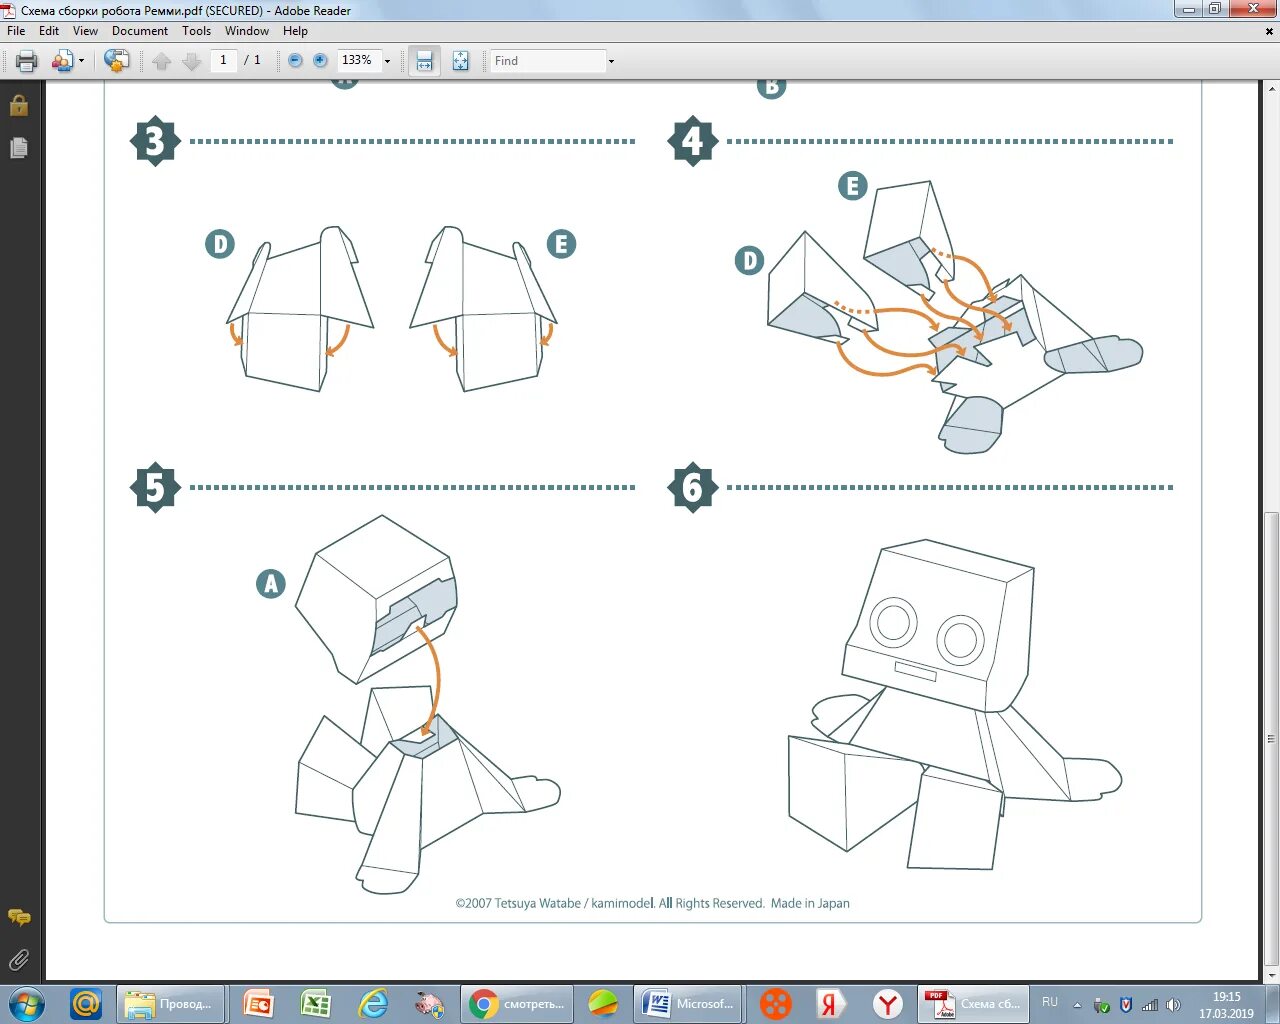Image resolution: width=1280 pixels, height=1024 pixels.
Task: Open the Pages thumbnails panel icon
Action: tap(19, 148)
